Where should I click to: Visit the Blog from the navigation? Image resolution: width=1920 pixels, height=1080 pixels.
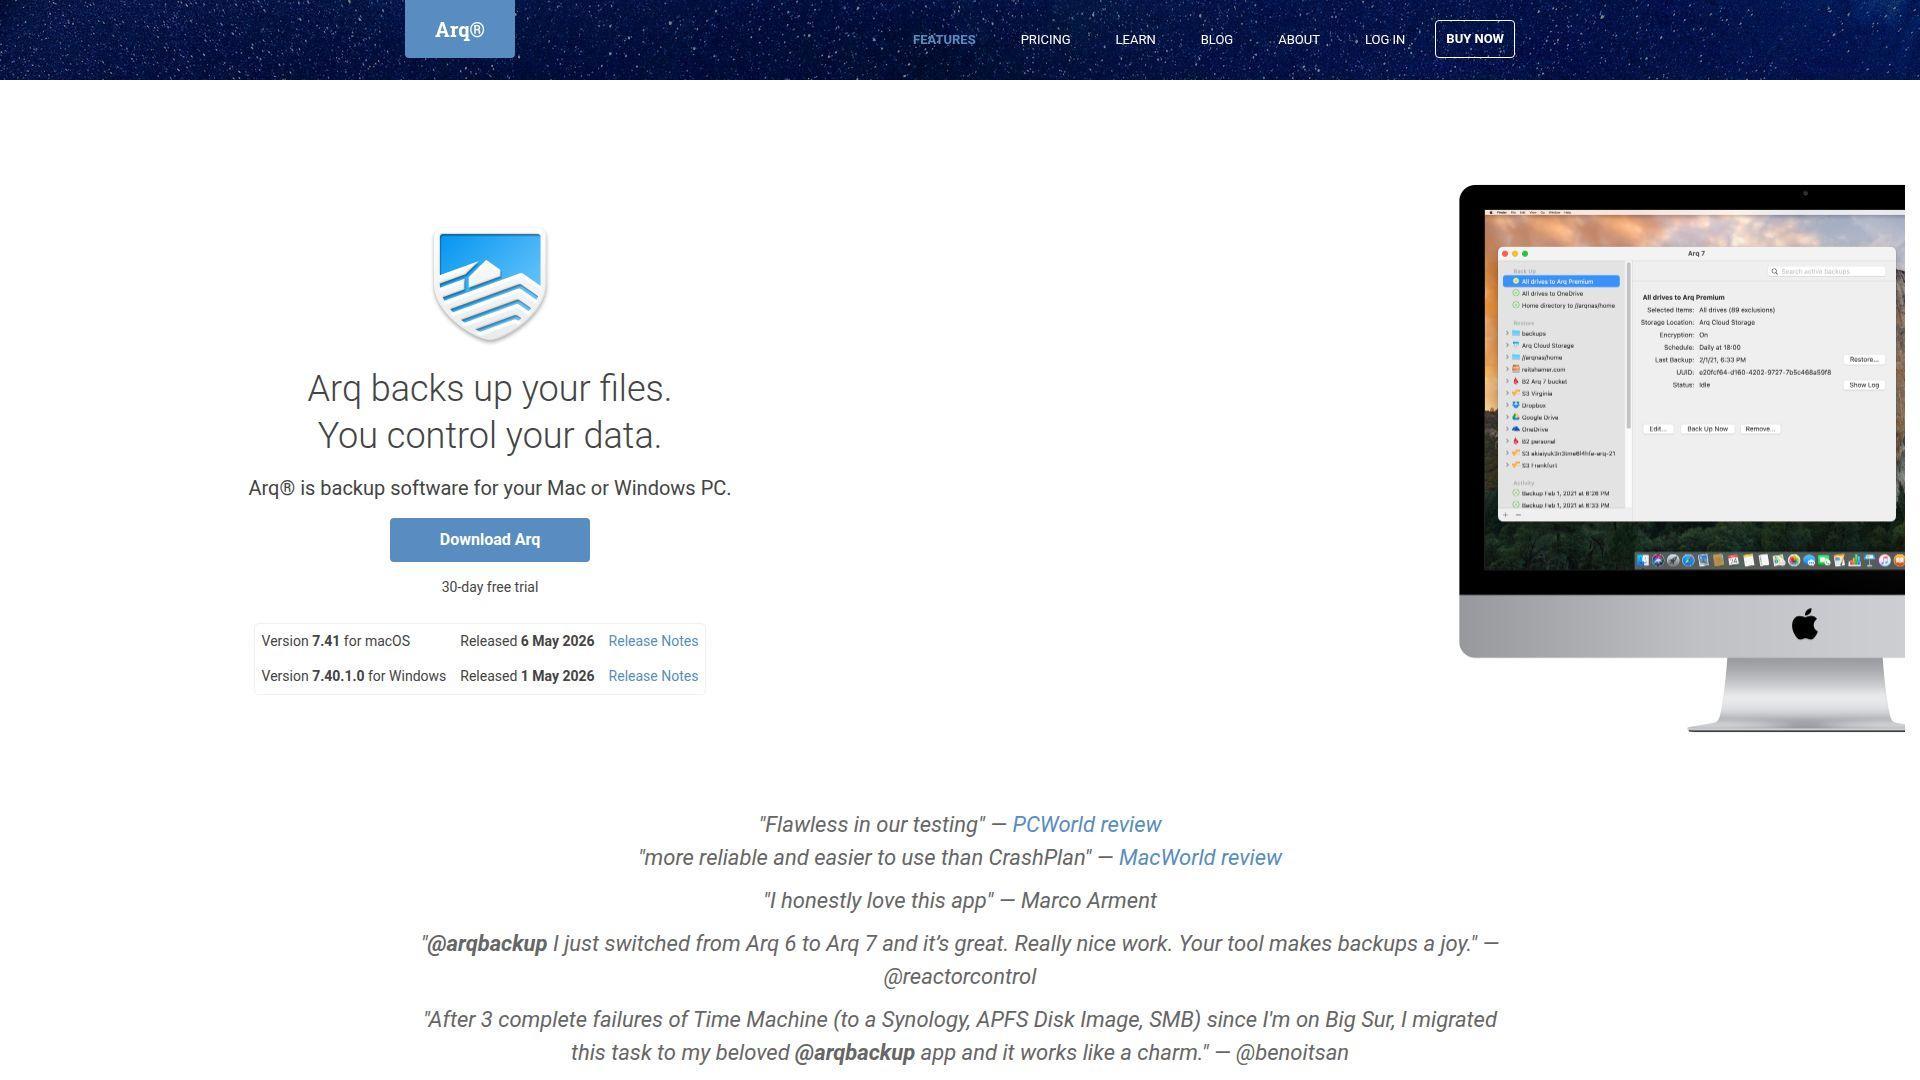tap(1216, 40)
